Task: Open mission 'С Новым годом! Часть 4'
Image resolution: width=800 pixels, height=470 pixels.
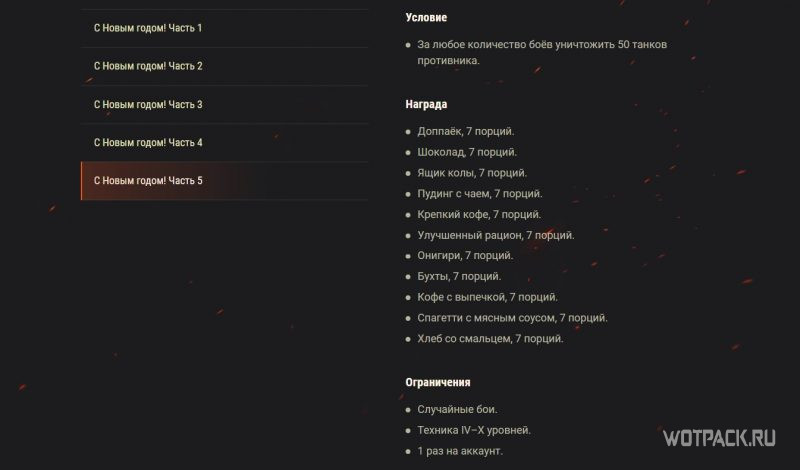Action: pos(224,143)
